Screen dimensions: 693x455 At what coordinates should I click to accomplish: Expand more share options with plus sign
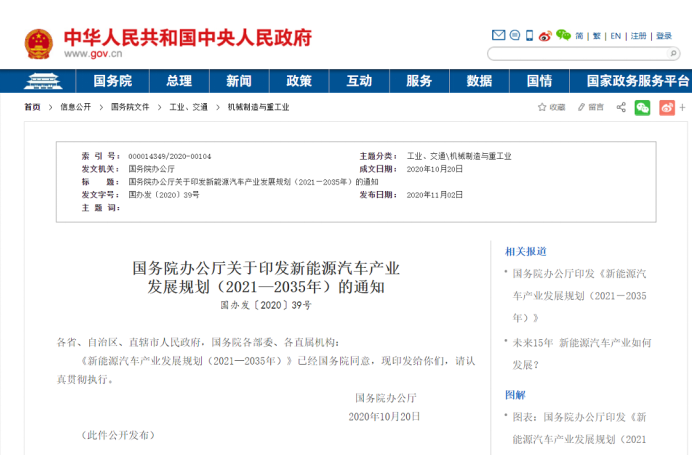[682, 107]
